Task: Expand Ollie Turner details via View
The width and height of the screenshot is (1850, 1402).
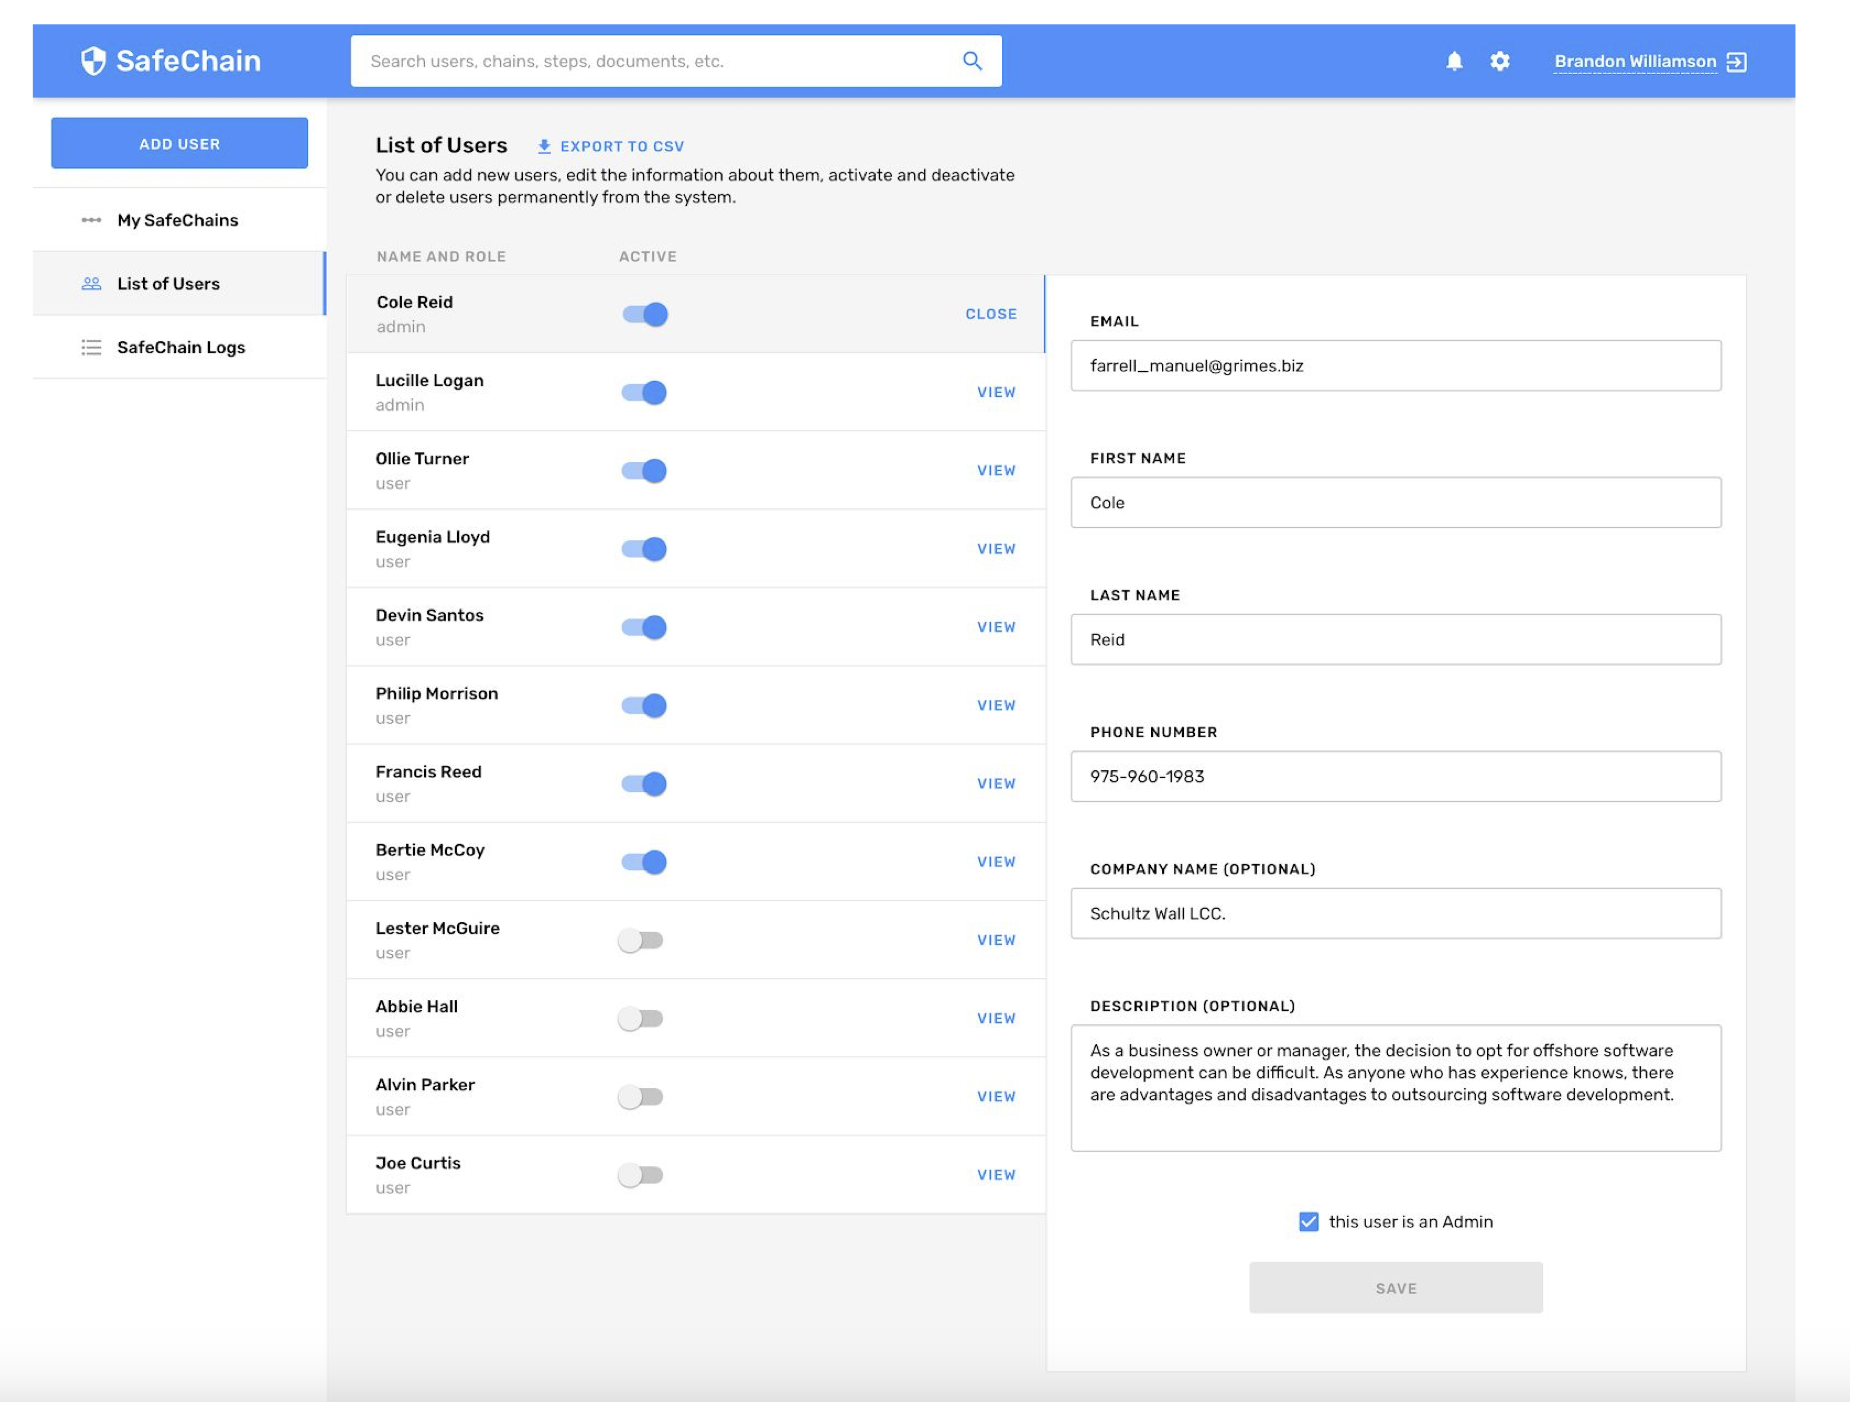Action: [x=996, y=471]
